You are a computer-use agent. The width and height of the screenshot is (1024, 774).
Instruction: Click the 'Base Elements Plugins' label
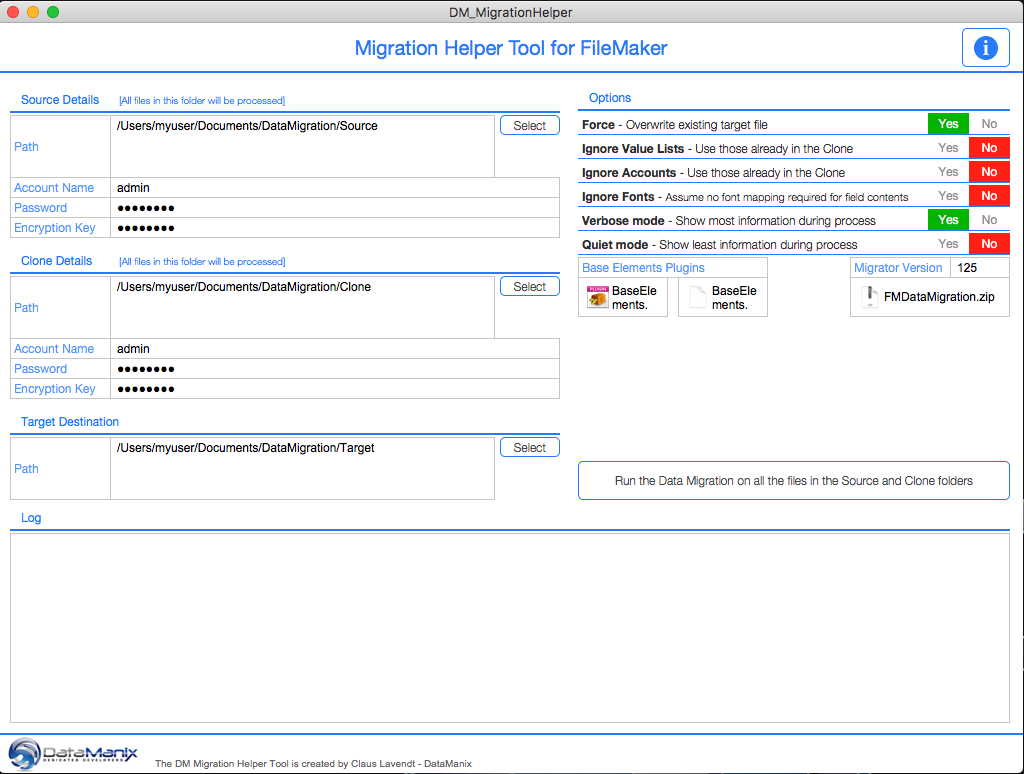pyautogui.click(x=643, y=268)
